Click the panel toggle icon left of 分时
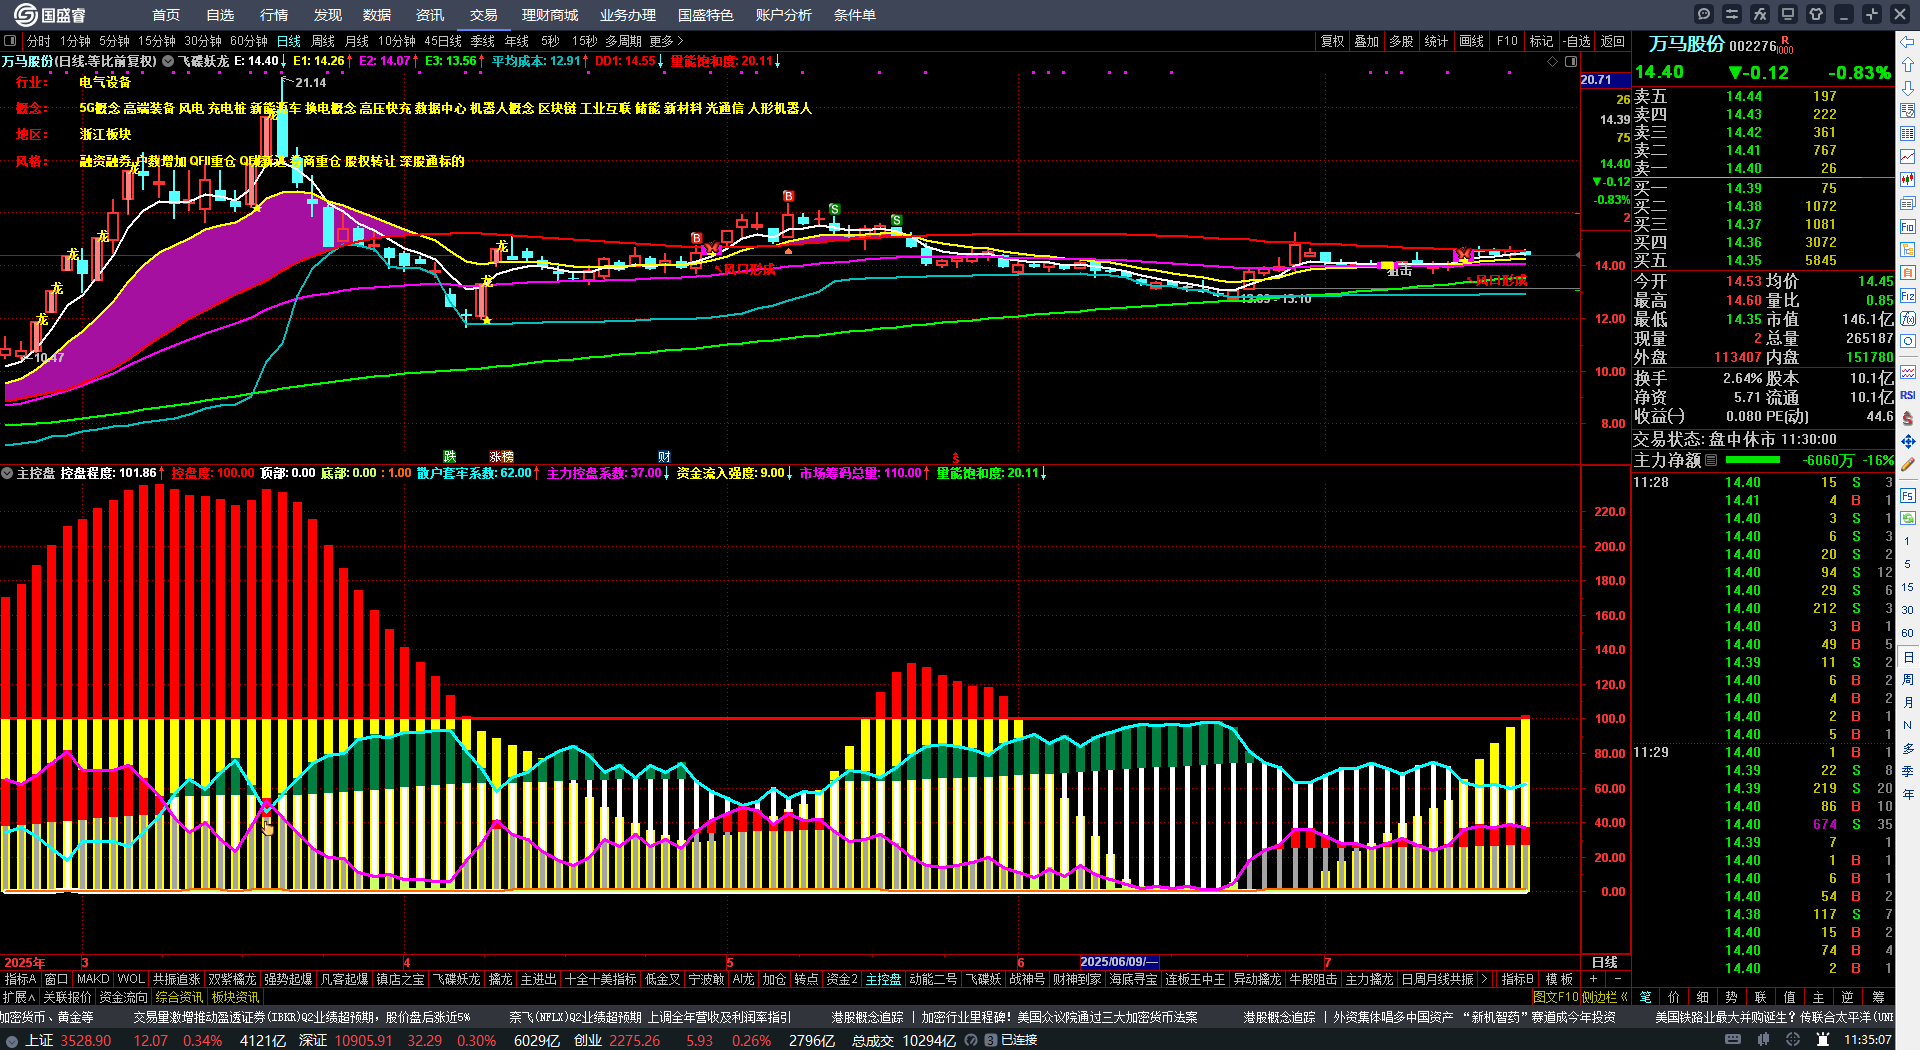This screenshot has width=1920, height=1050. pos(10,41)
